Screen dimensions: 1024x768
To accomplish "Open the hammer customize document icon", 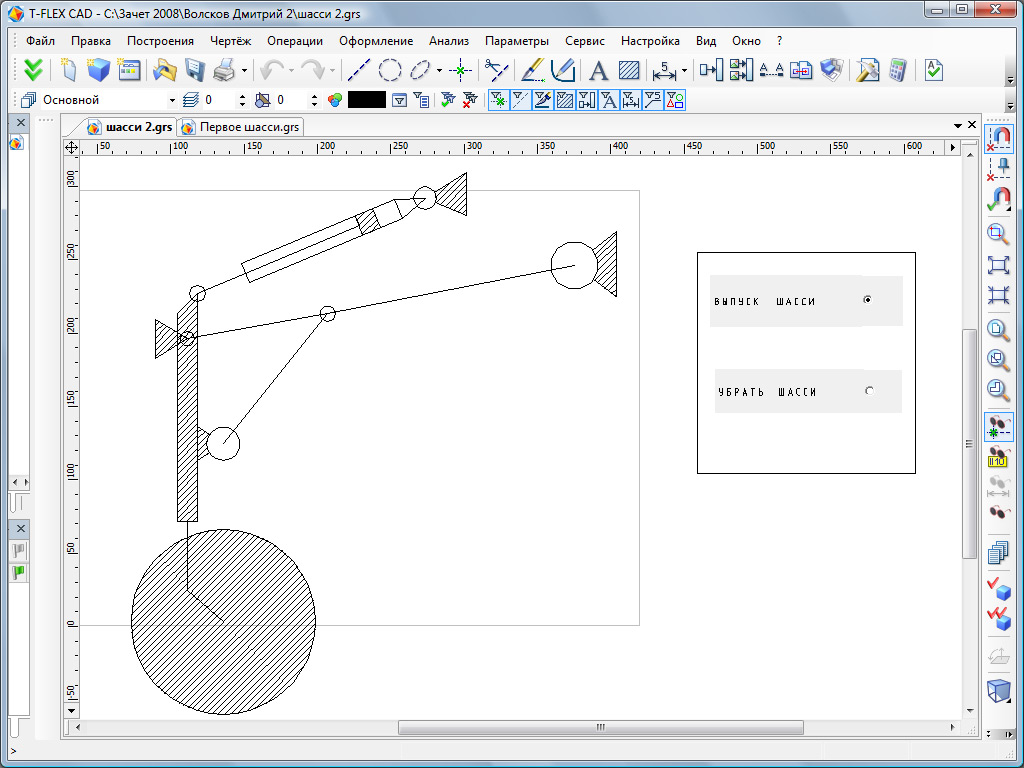I will tap(867, 70).
